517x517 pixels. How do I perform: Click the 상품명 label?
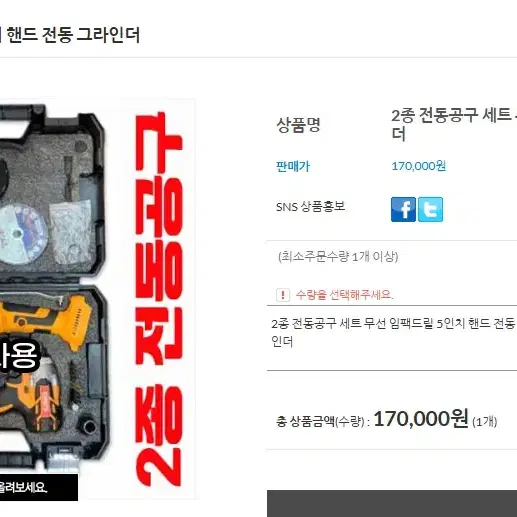[x=298, y=125]
